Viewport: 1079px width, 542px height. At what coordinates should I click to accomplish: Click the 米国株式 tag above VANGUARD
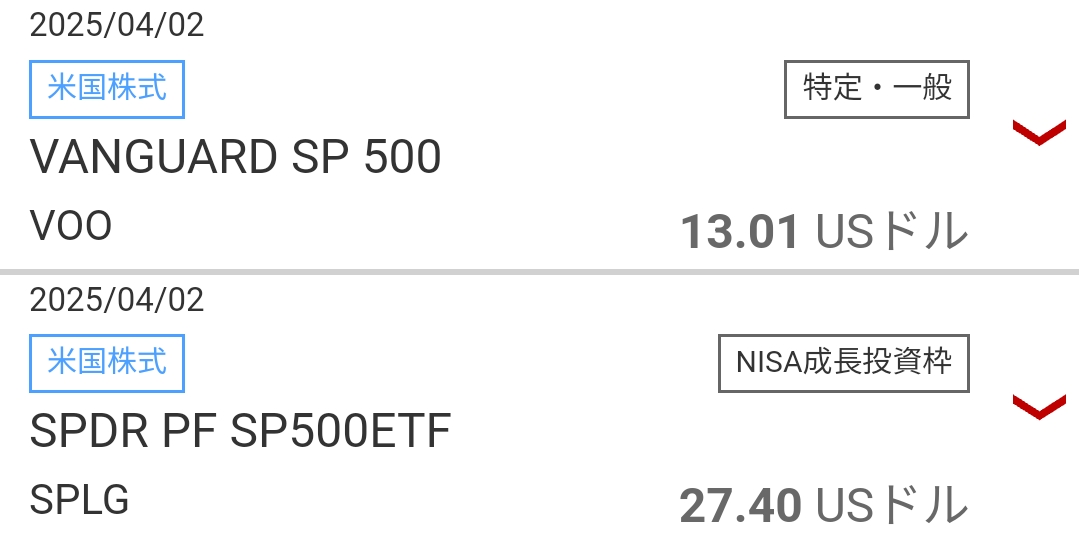(107, 89)
